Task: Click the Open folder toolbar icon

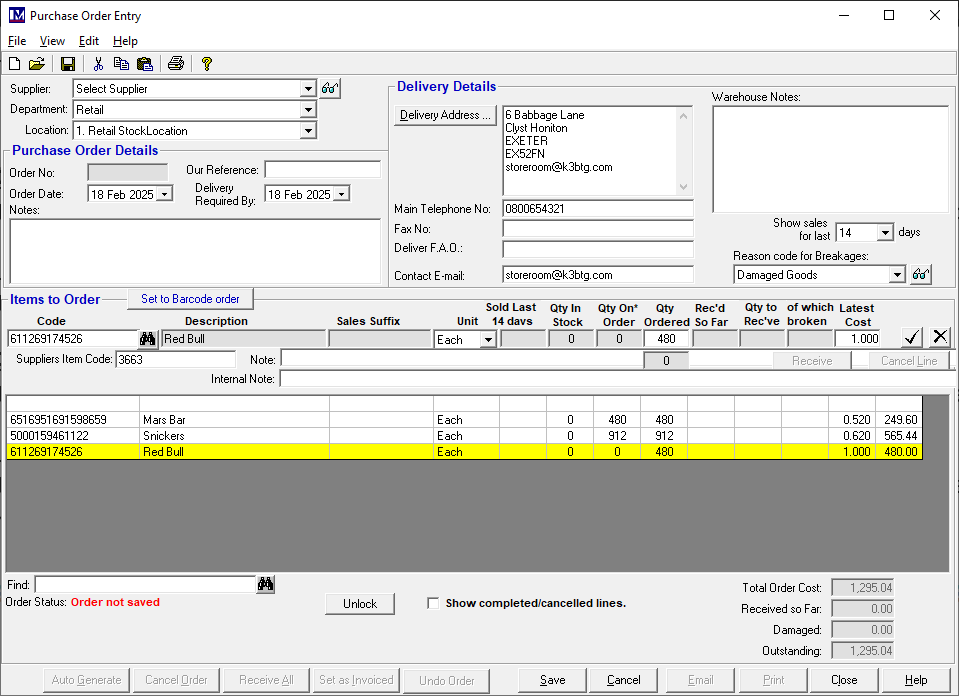Action: tap(37, 64)
